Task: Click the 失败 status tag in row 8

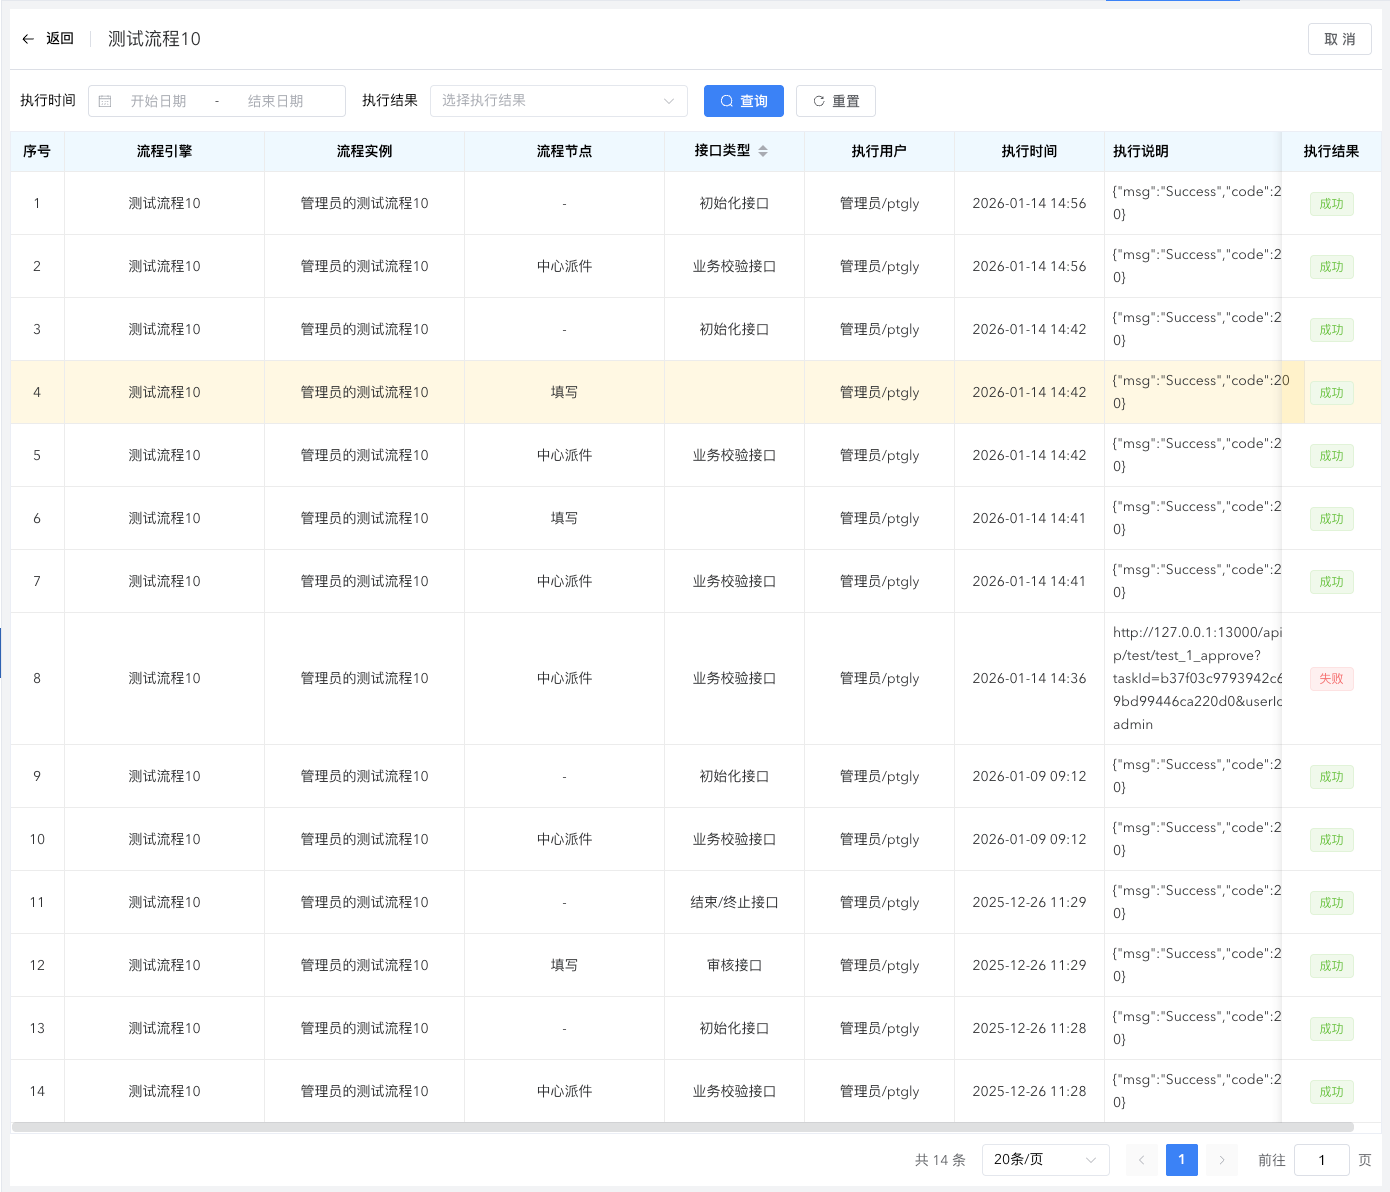Action: pos(1331,679)
